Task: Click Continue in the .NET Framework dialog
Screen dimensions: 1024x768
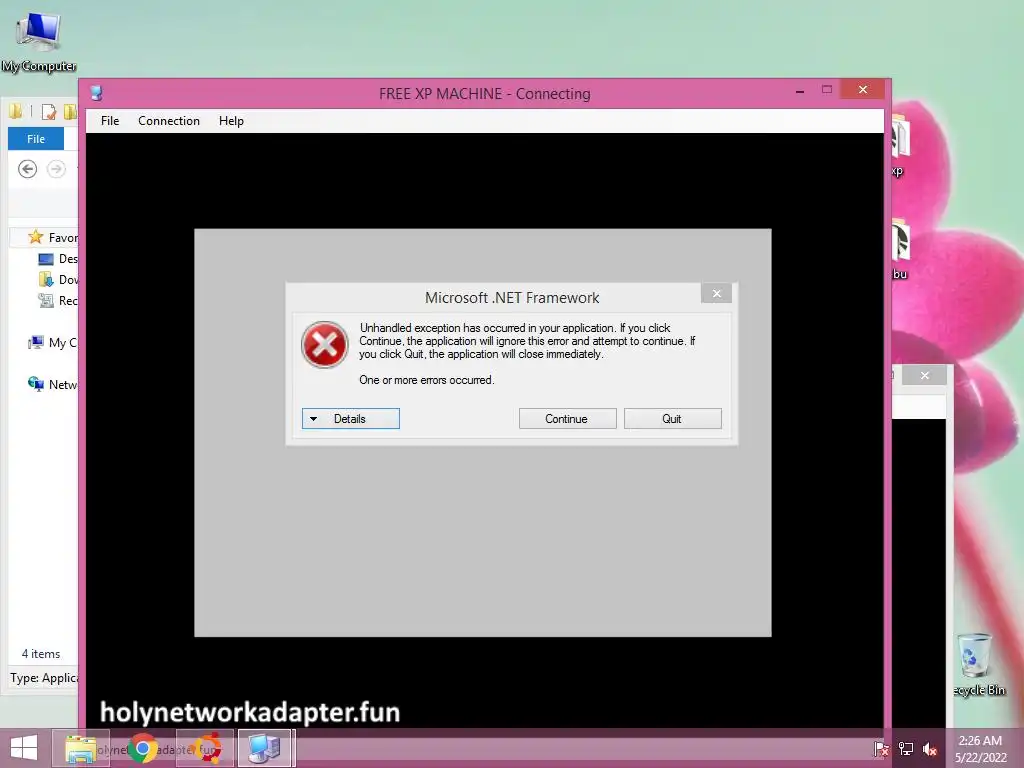Action: (568, 419)
